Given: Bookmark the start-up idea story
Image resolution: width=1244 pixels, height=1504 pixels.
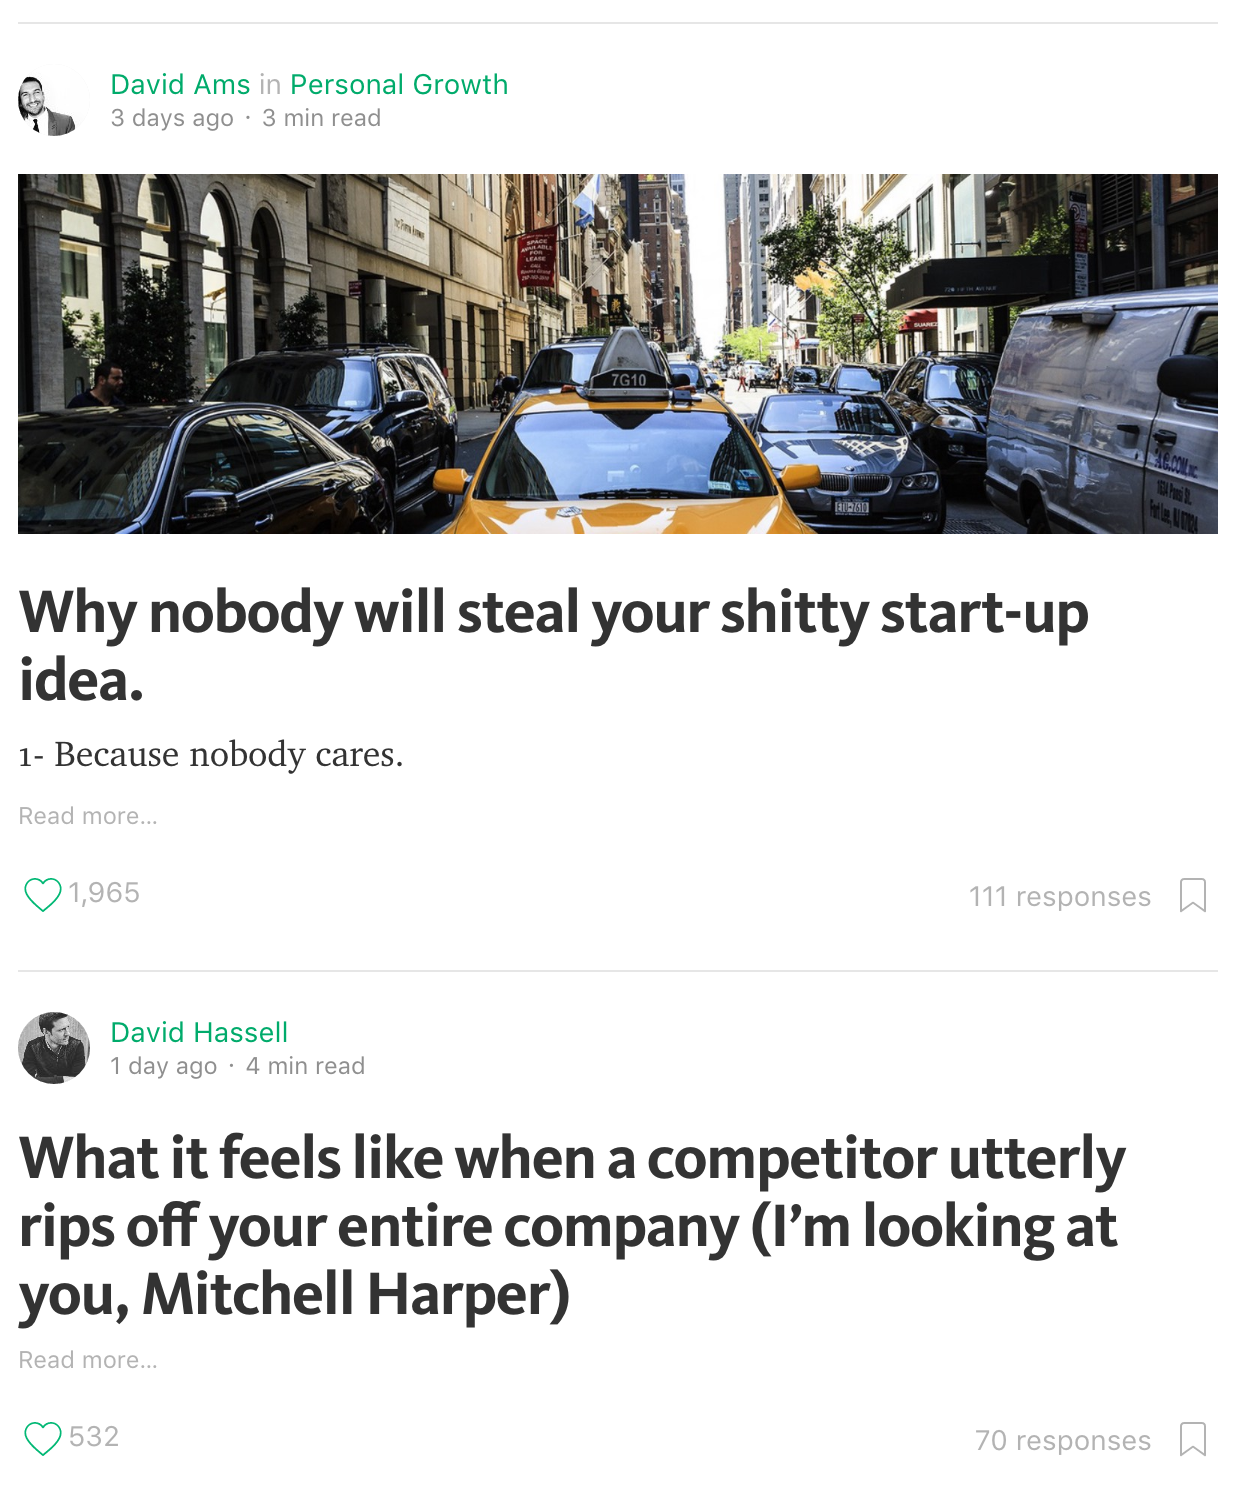Looking at the screenshot, I should click(x=1192, y=895).
